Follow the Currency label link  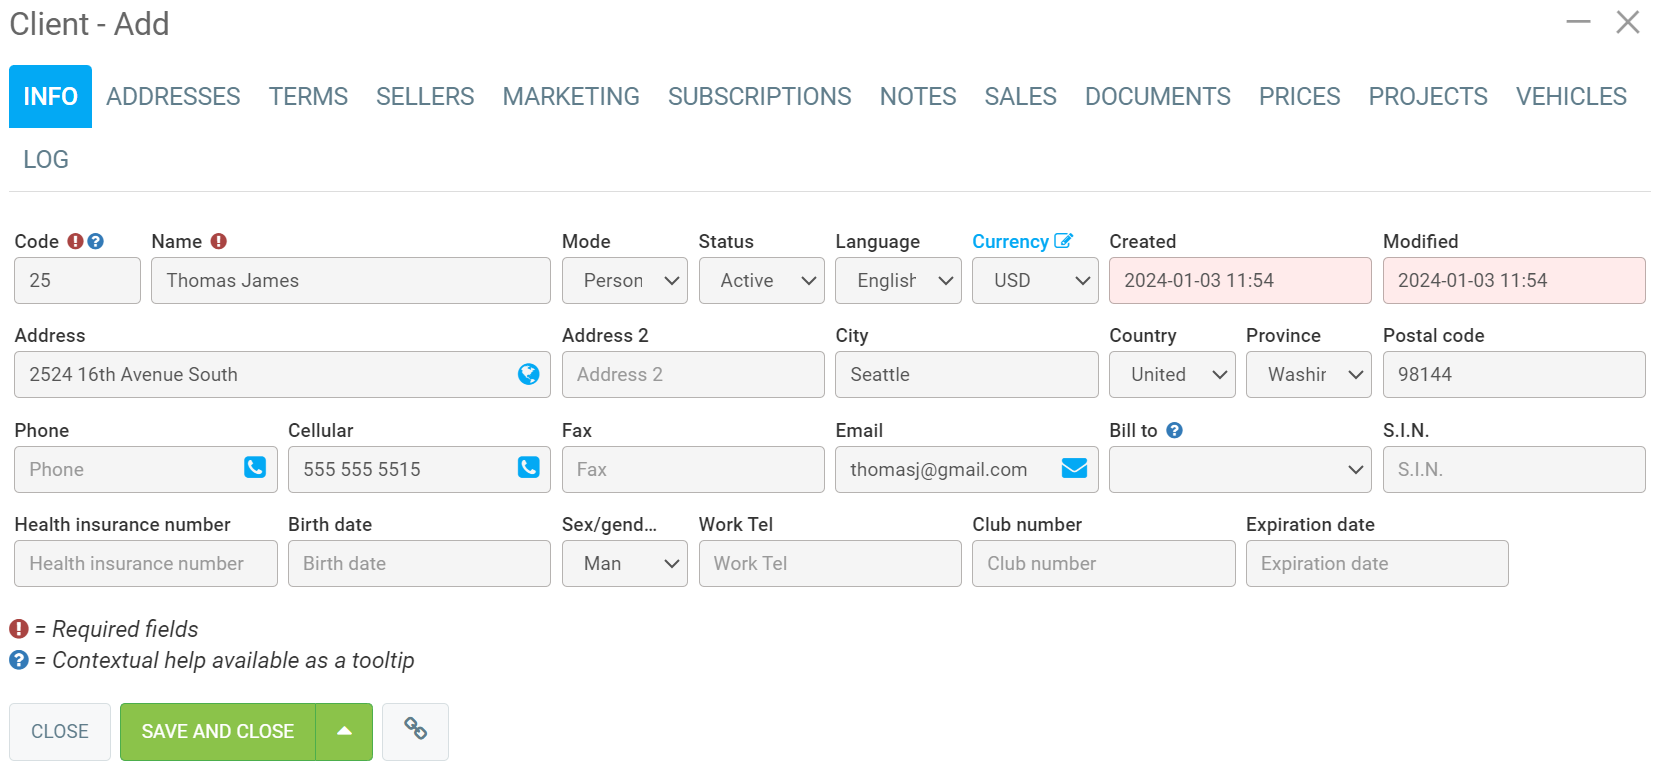(1009, 242)
